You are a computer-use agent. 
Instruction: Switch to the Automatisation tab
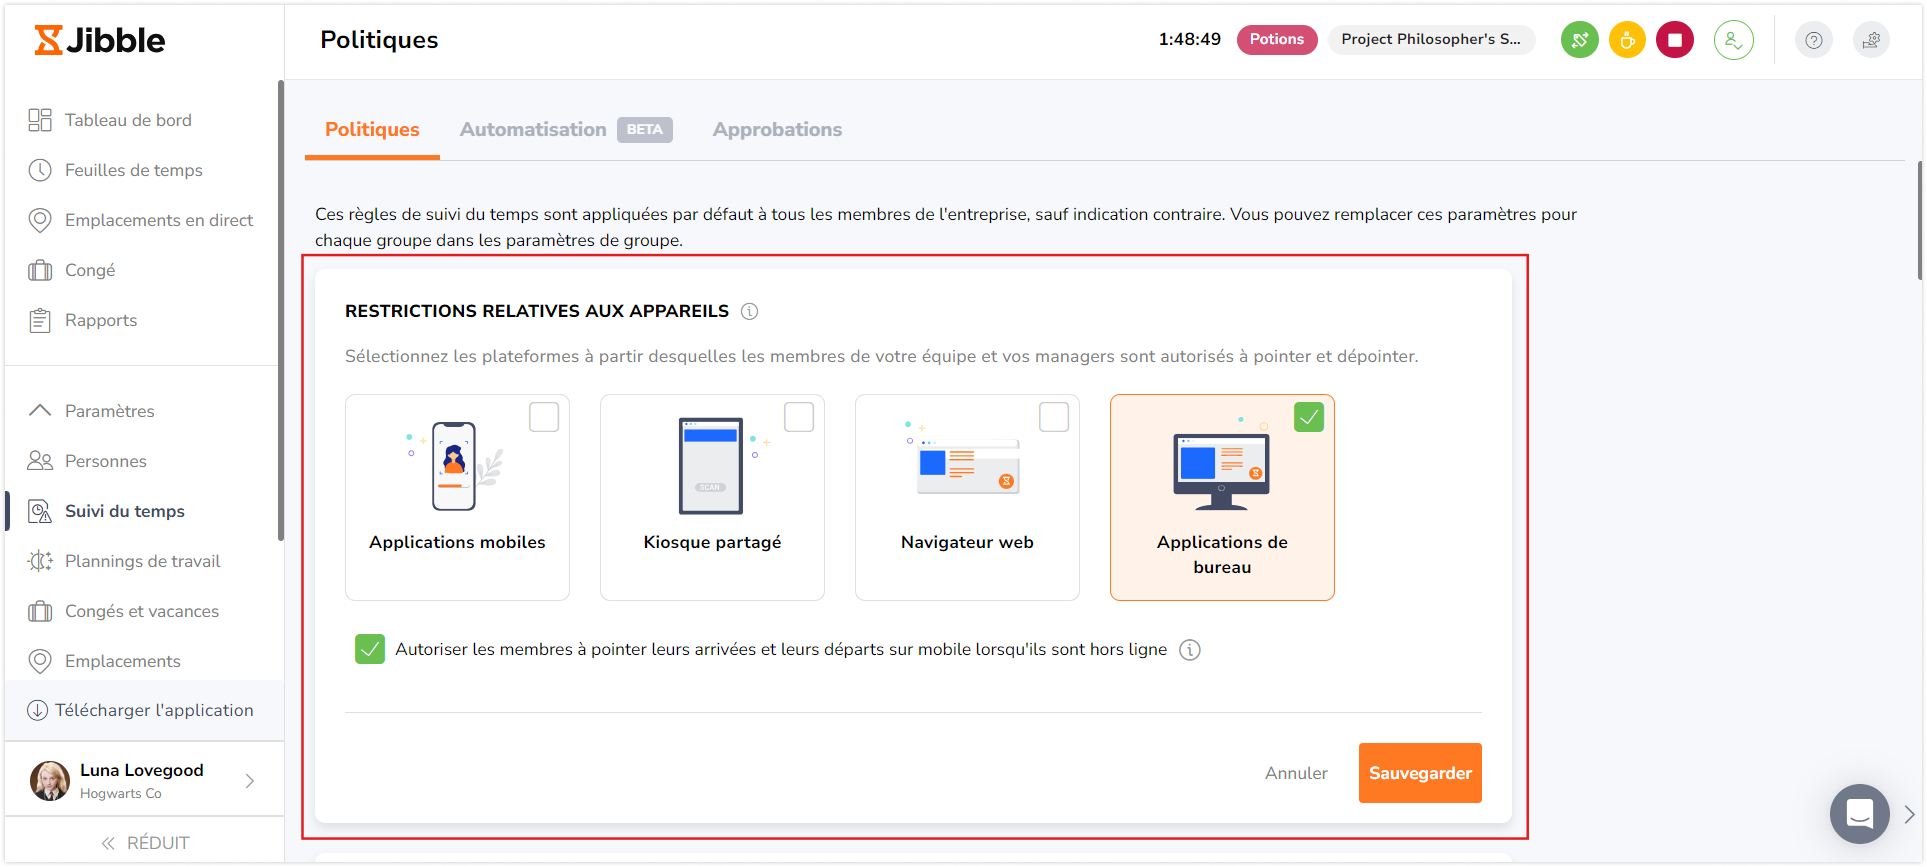point(533,129)
